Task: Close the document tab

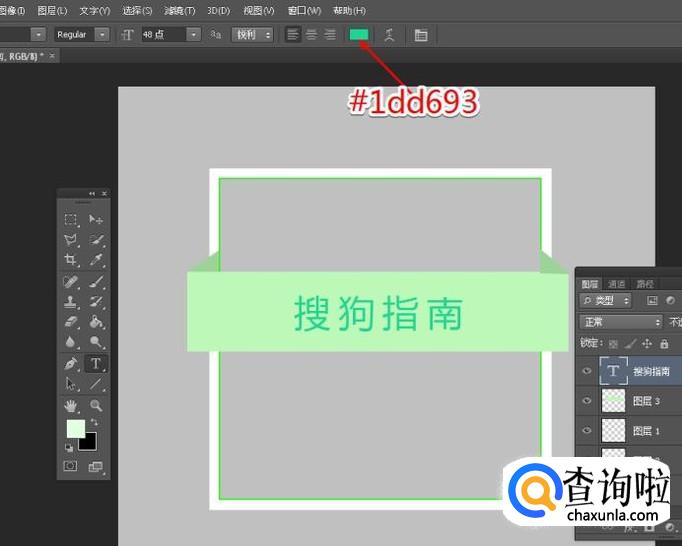Action: coord(52,56)
